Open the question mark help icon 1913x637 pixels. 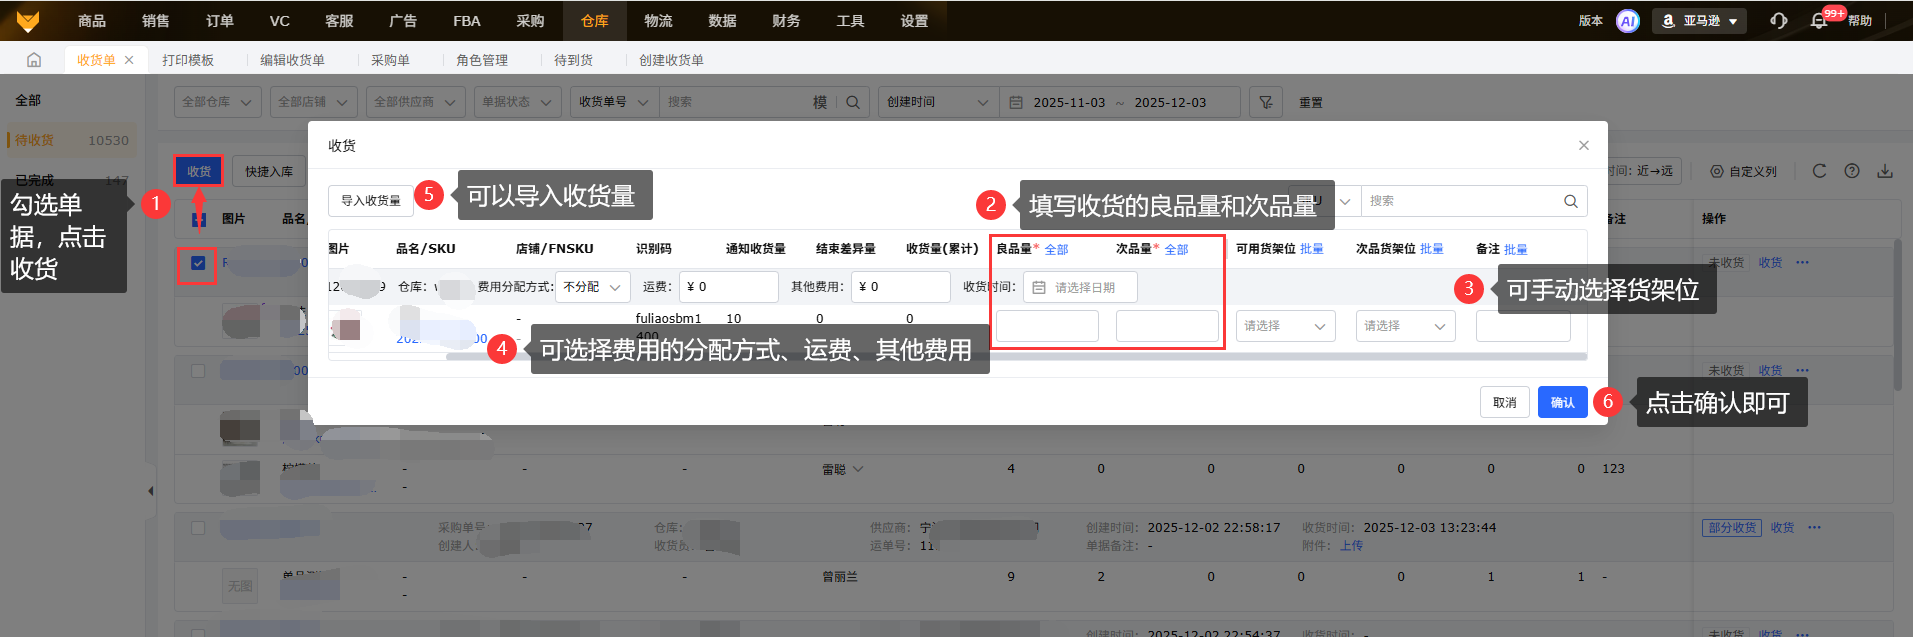(1852, 171)
